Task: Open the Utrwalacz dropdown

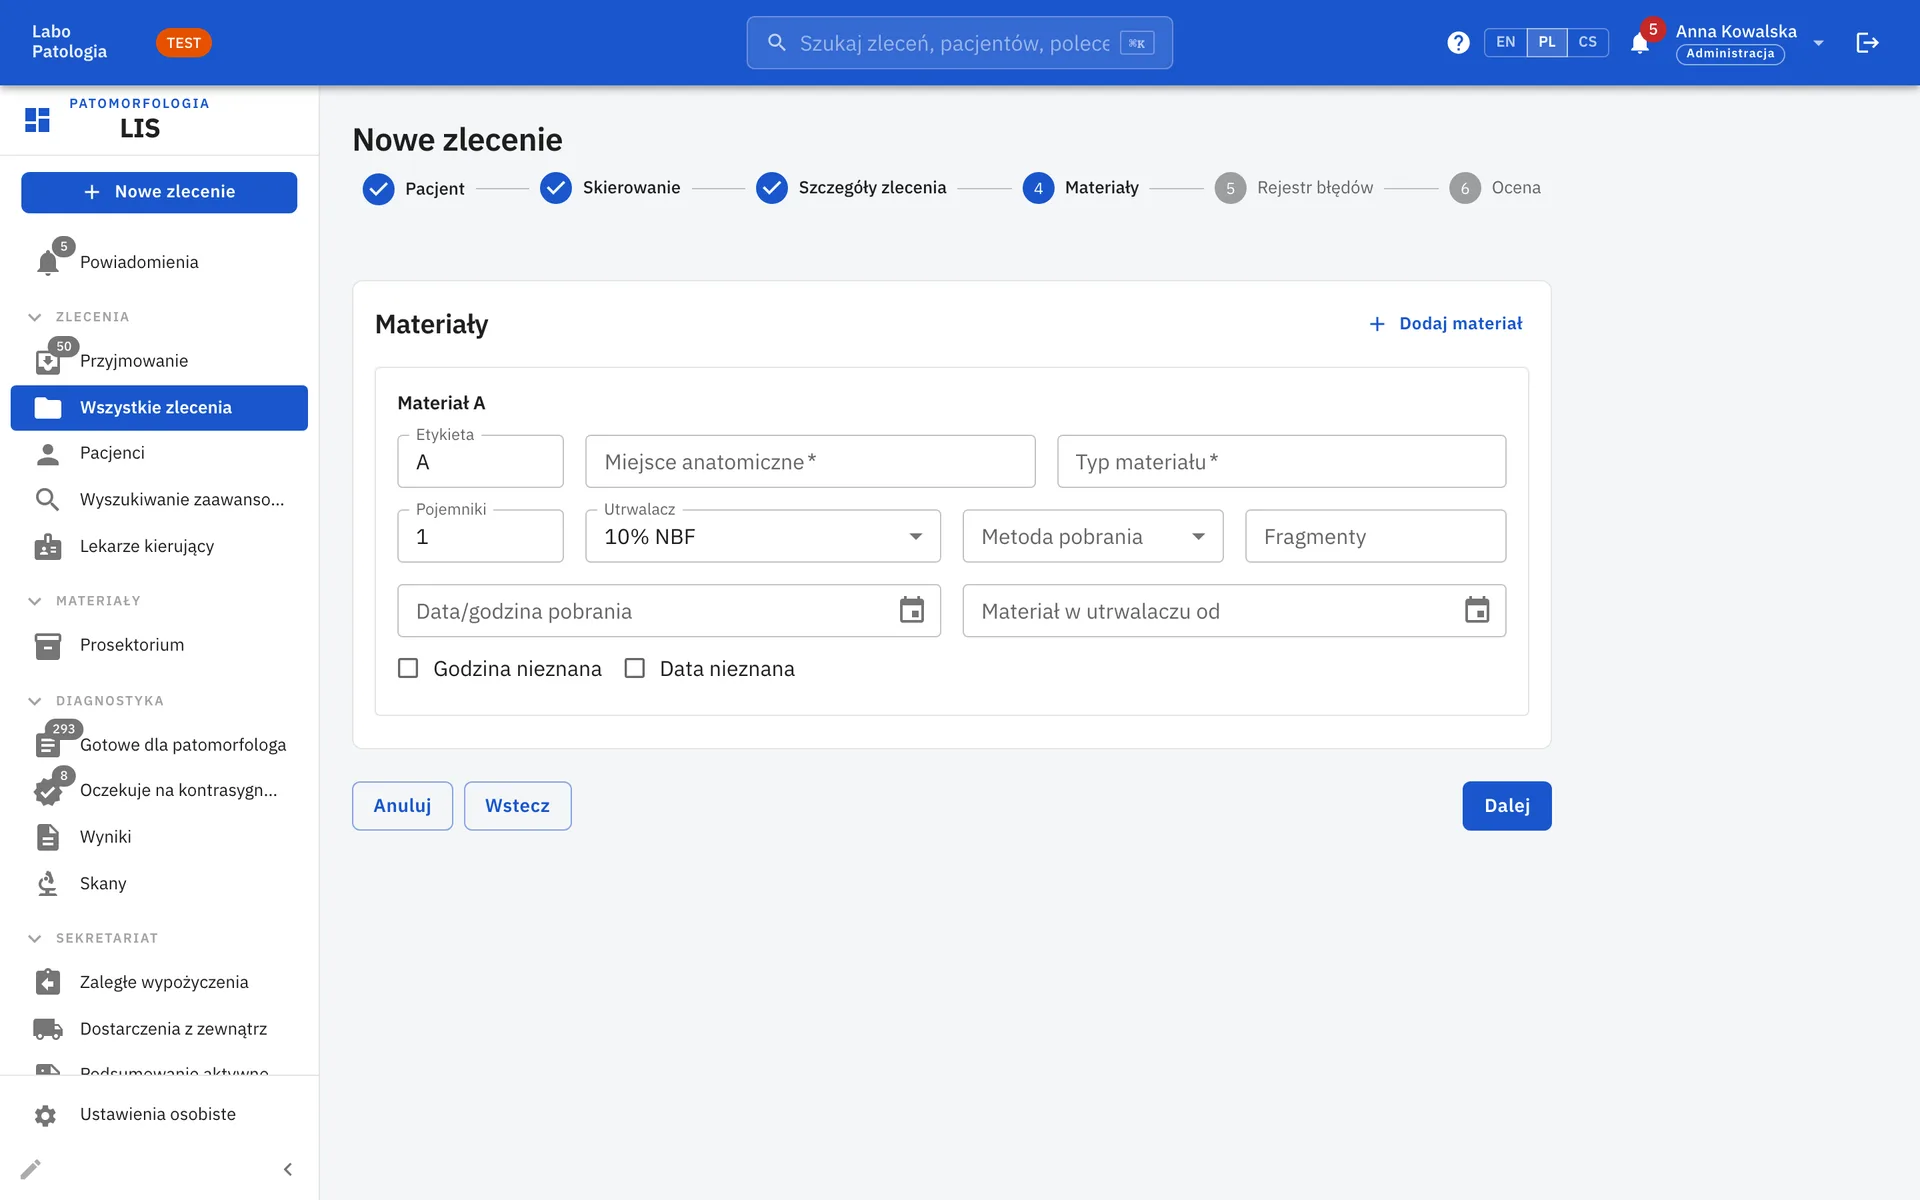Action: tap(762, 536)
